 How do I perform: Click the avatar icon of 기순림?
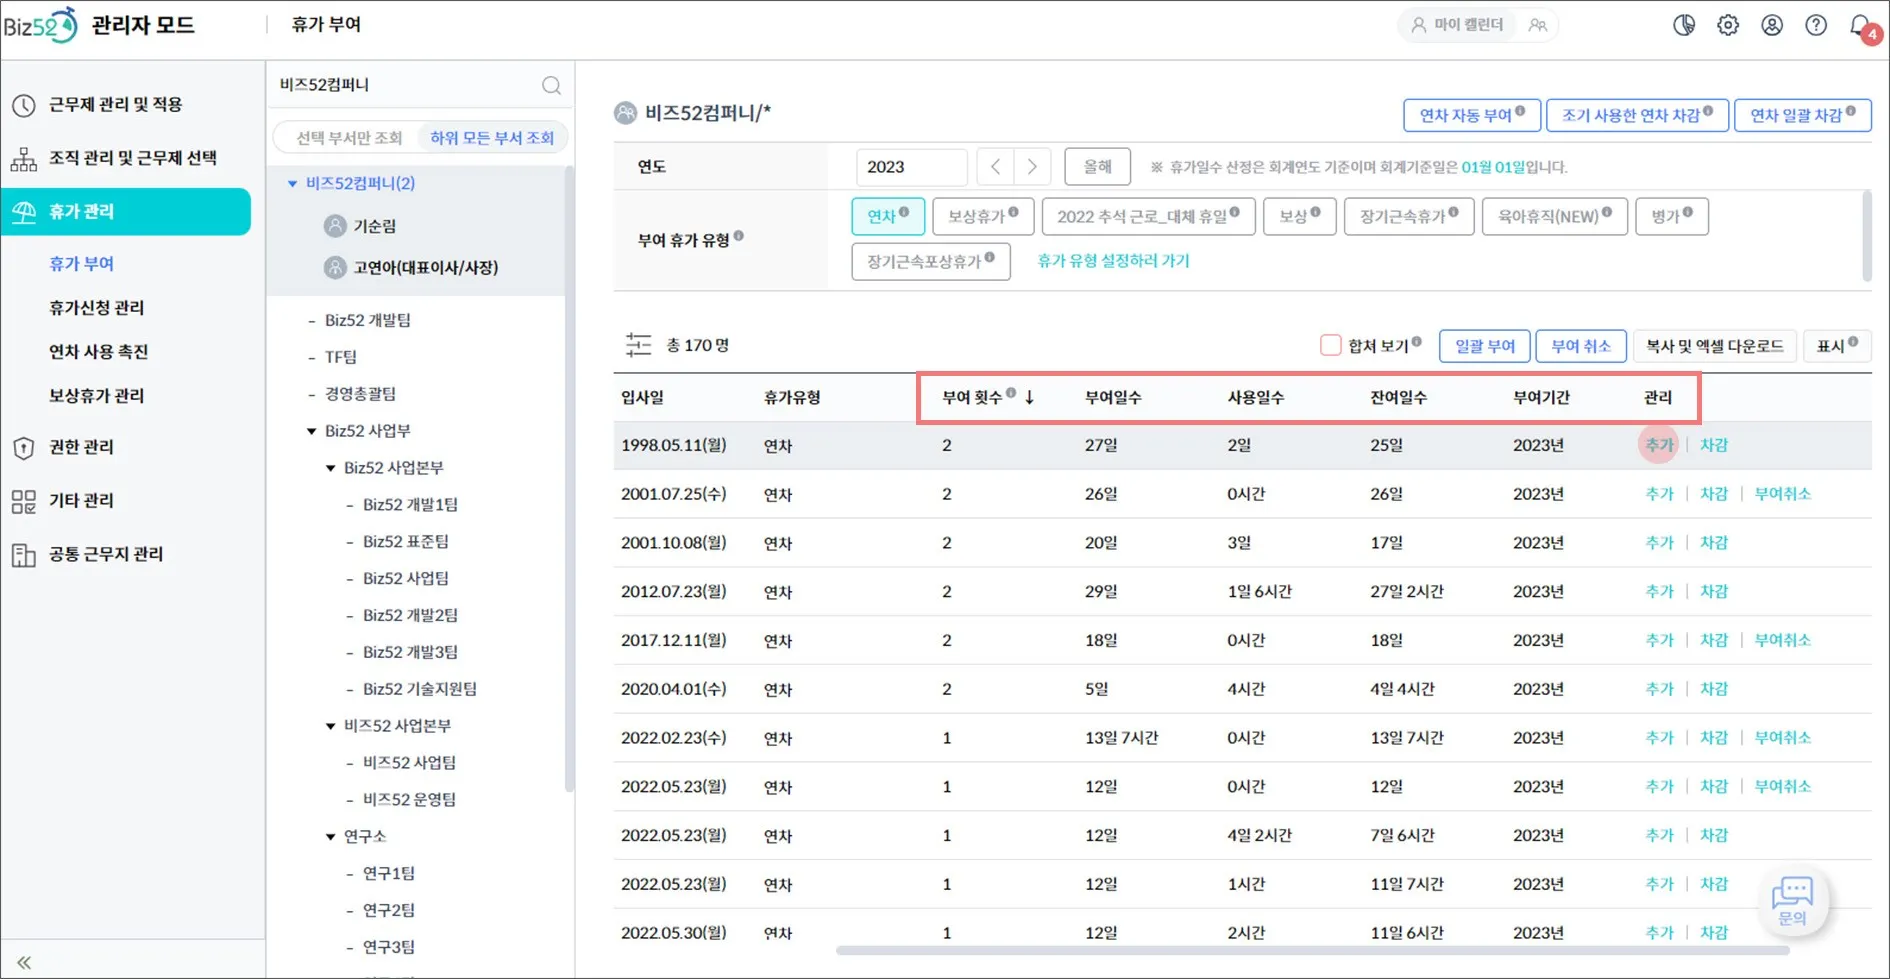tap(335, 226)
